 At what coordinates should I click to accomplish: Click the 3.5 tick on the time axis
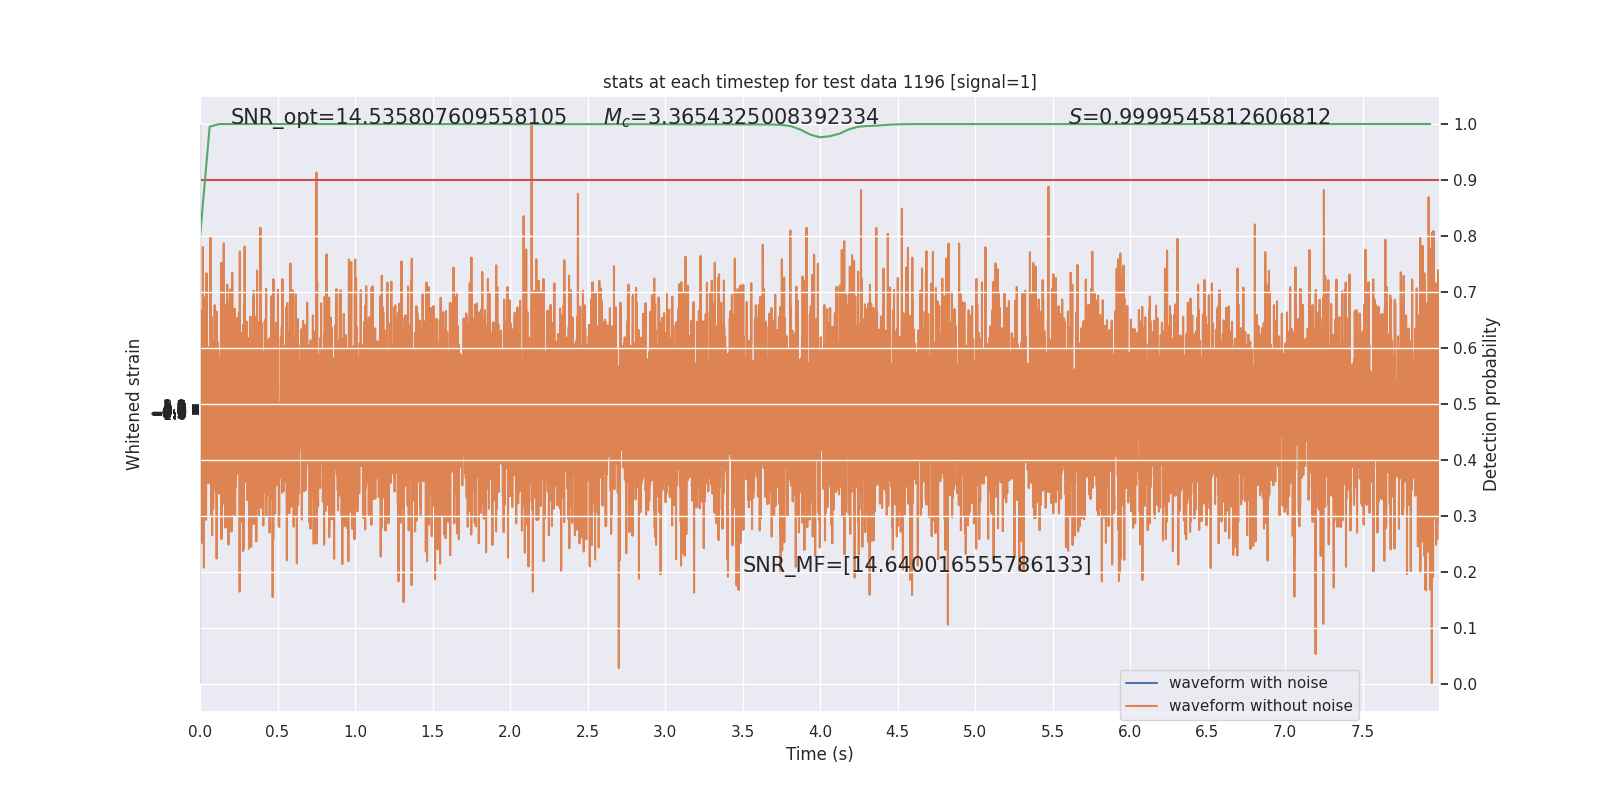pos(742,731)
